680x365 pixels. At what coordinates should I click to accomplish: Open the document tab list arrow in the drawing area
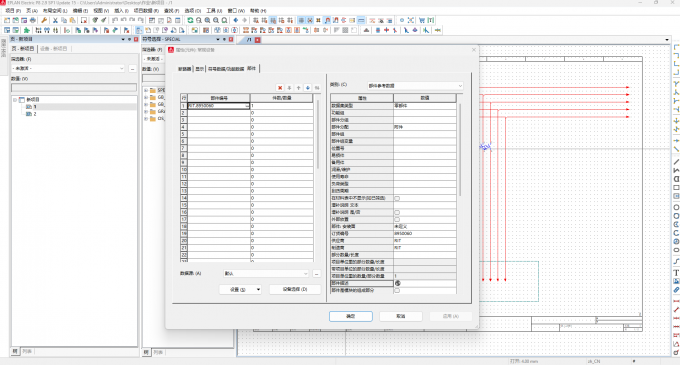pyautogui.click(x=667, y=40)
